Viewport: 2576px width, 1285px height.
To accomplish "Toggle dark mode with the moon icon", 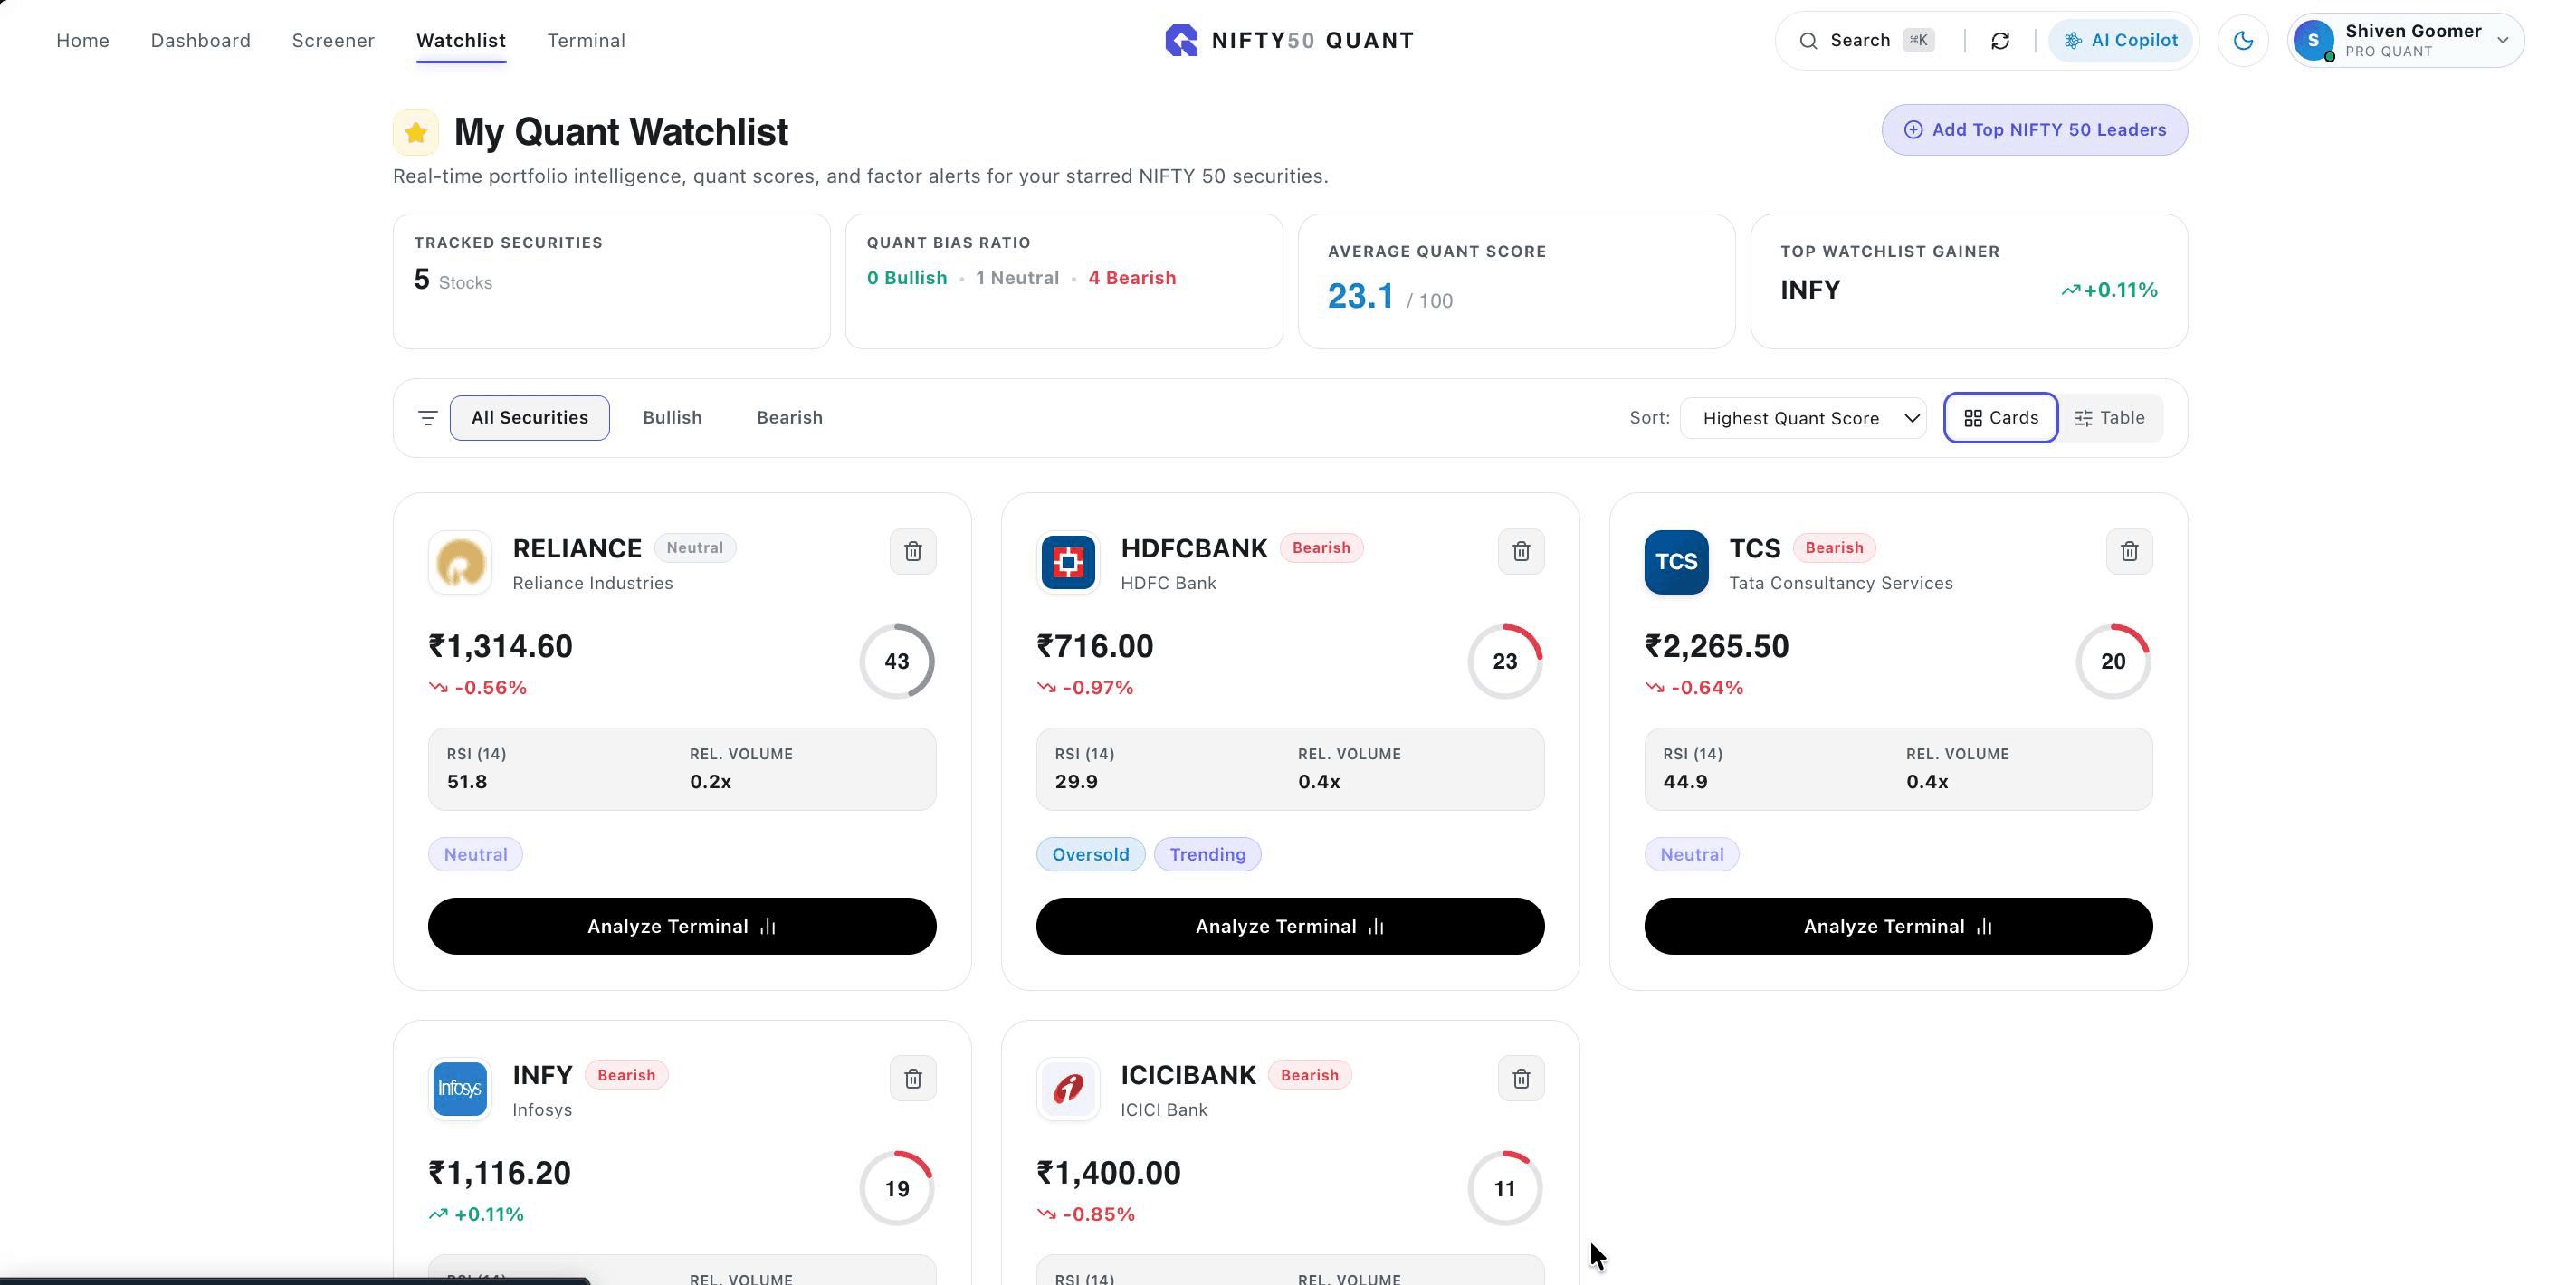I will pyautogui.click(x=2243, y=41).
